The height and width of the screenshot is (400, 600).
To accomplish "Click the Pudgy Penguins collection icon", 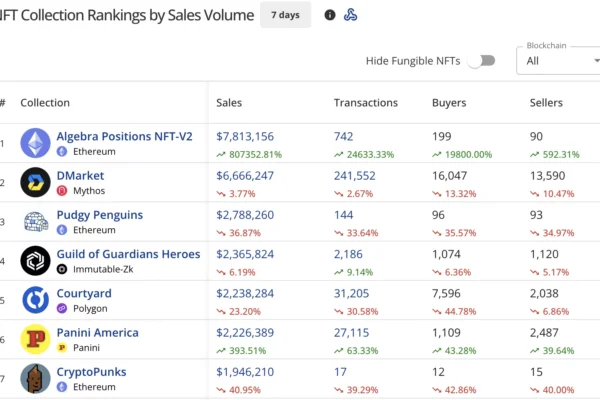I will point(36,221).
